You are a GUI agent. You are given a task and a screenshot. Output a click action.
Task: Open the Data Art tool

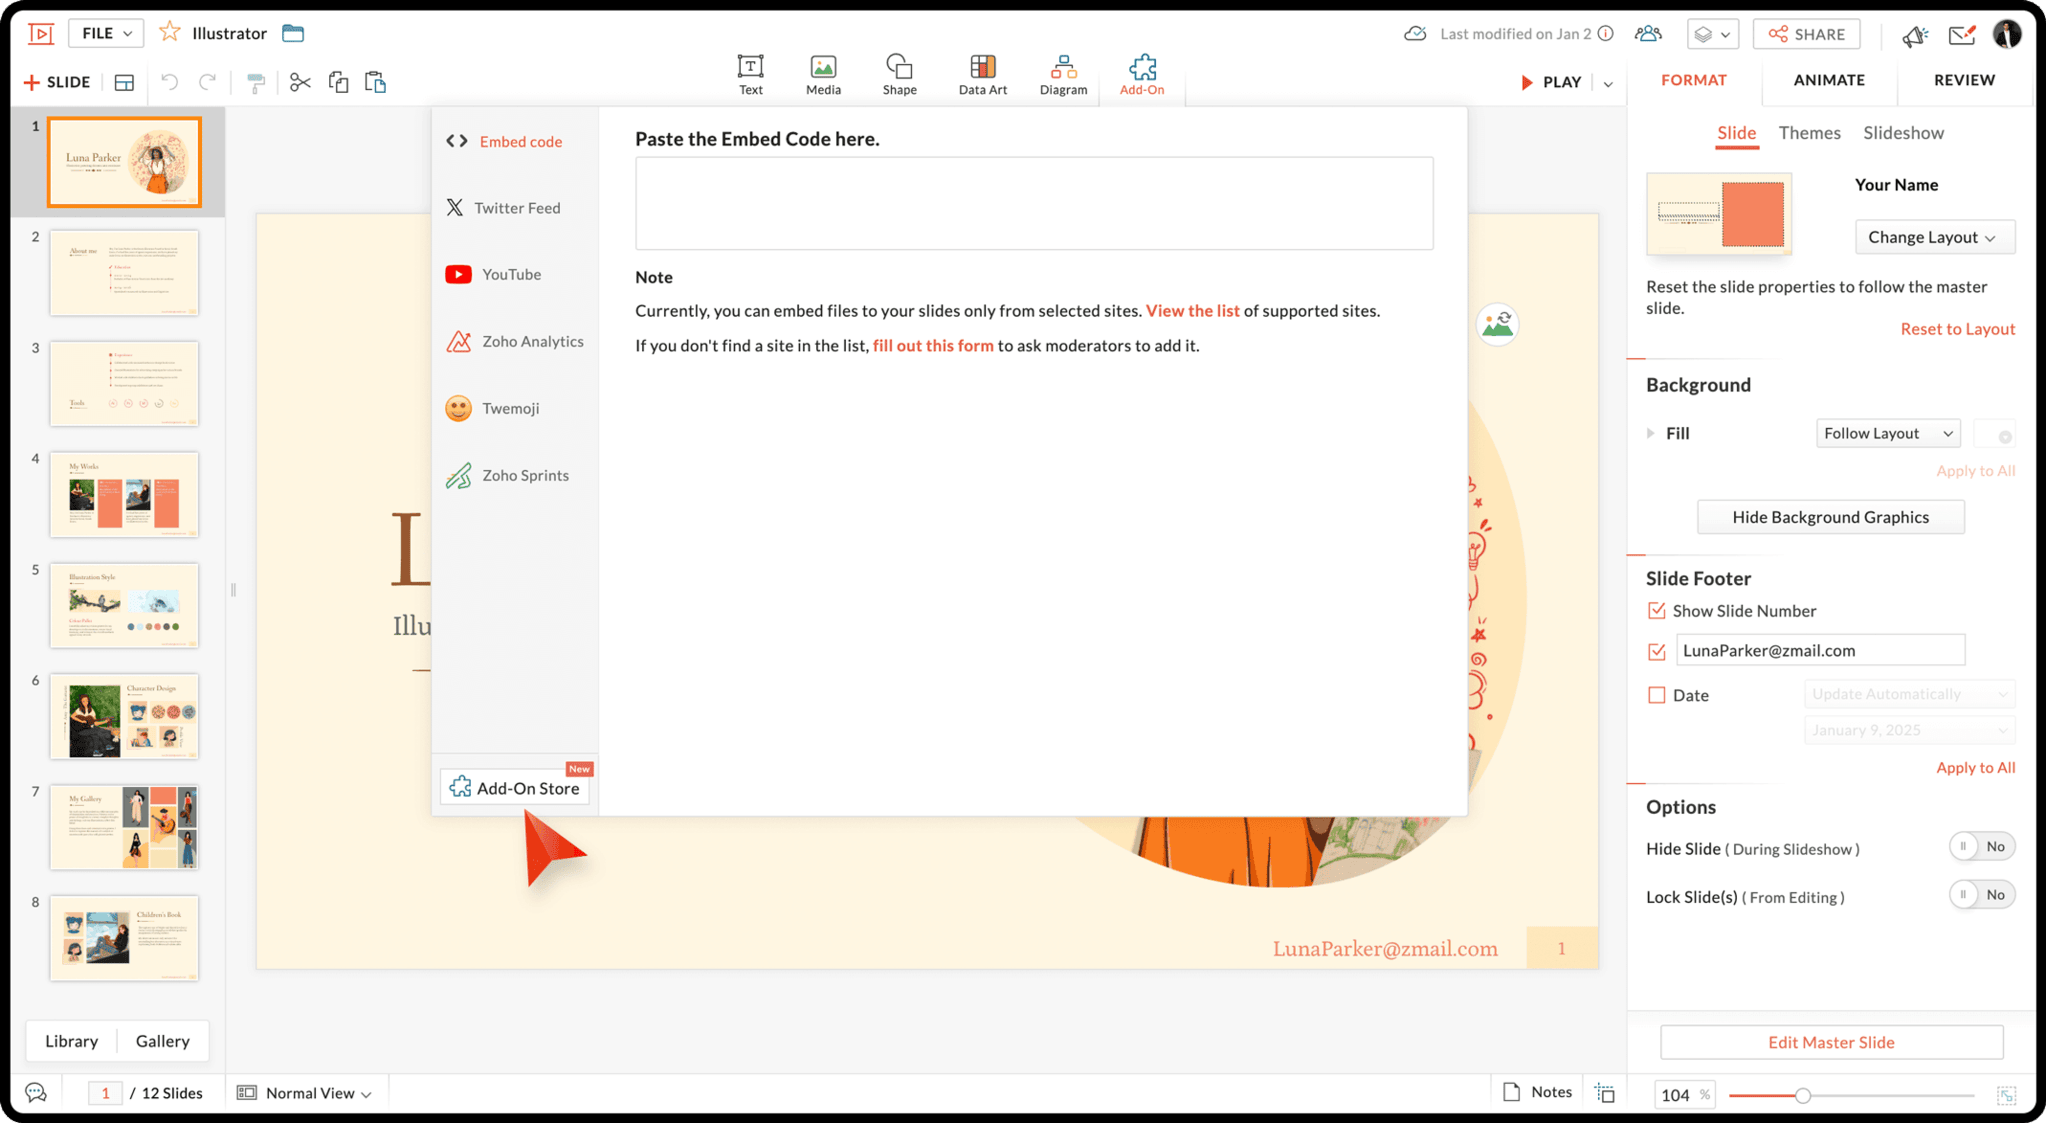point(982,75)
